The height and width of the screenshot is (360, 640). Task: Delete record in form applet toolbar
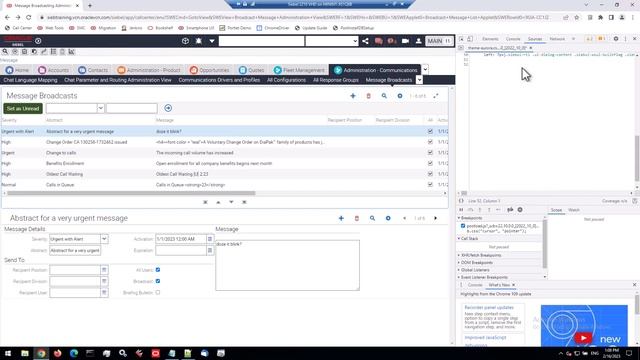(357, 218)
